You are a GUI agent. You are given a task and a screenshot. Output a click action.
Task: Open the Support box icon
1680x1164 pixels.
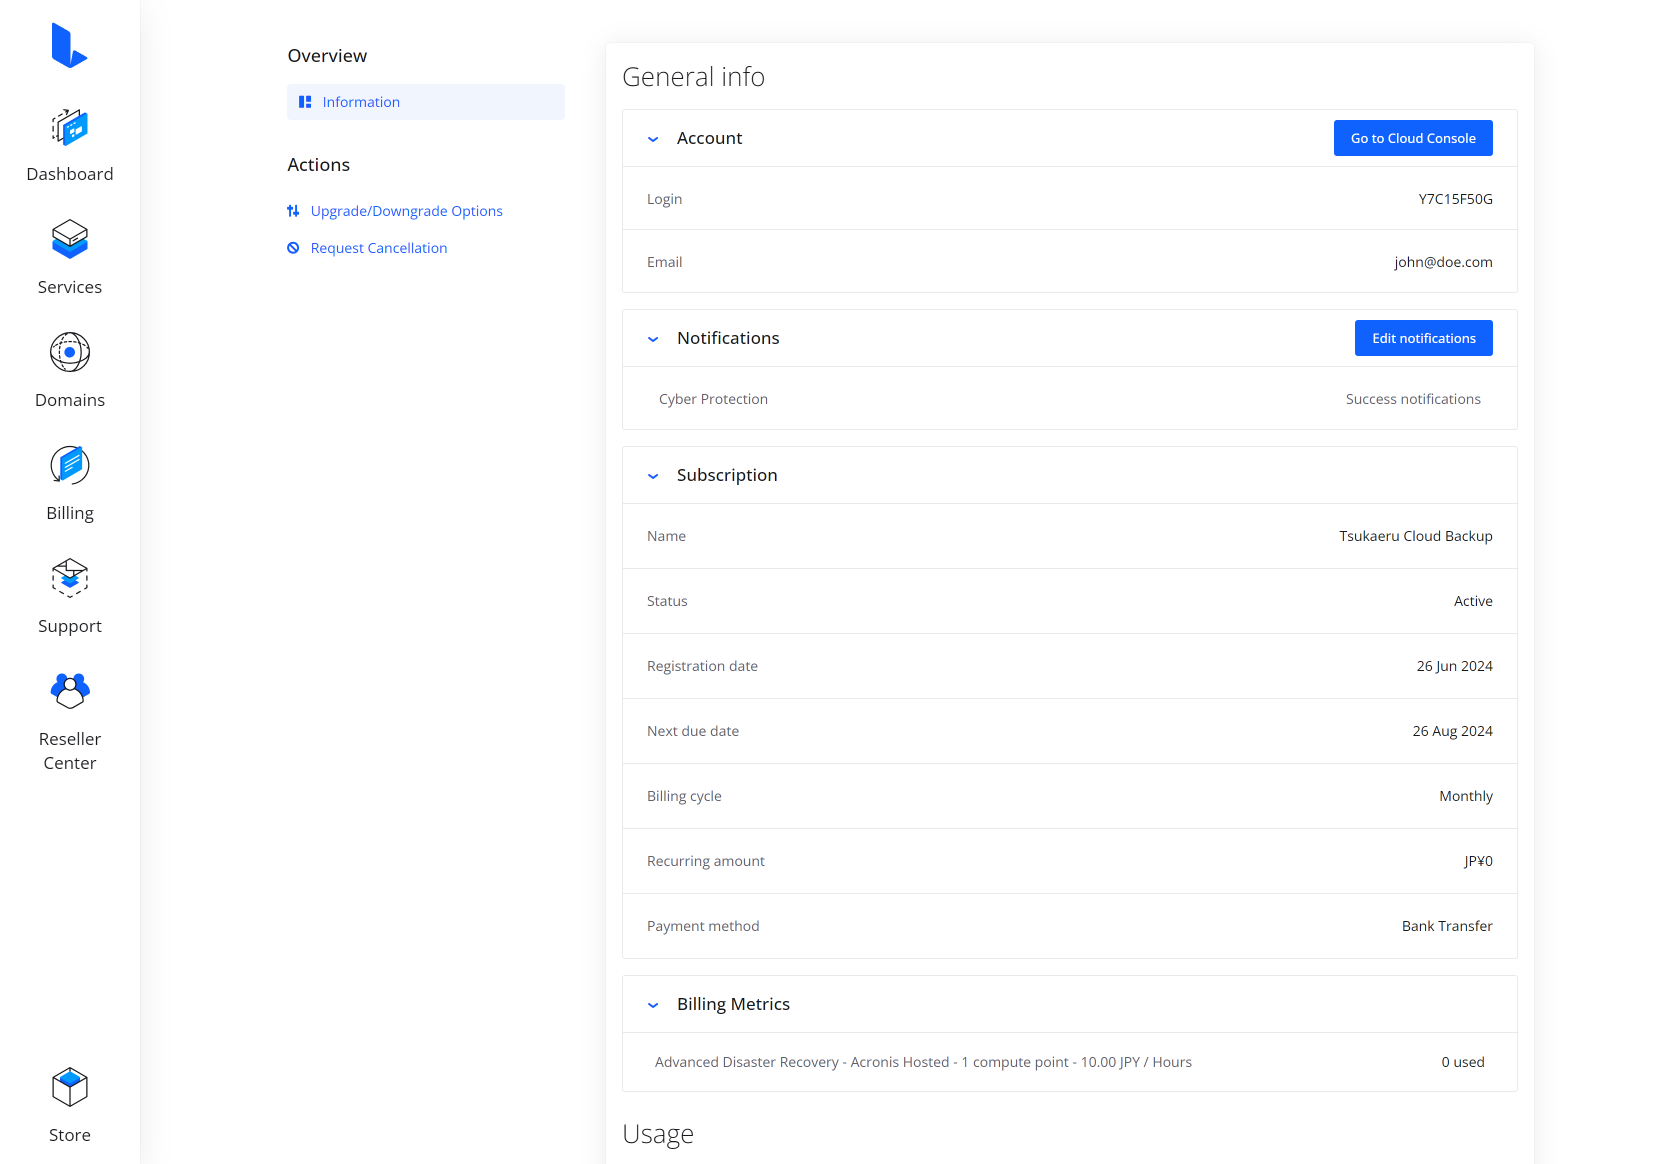point(70,578)
